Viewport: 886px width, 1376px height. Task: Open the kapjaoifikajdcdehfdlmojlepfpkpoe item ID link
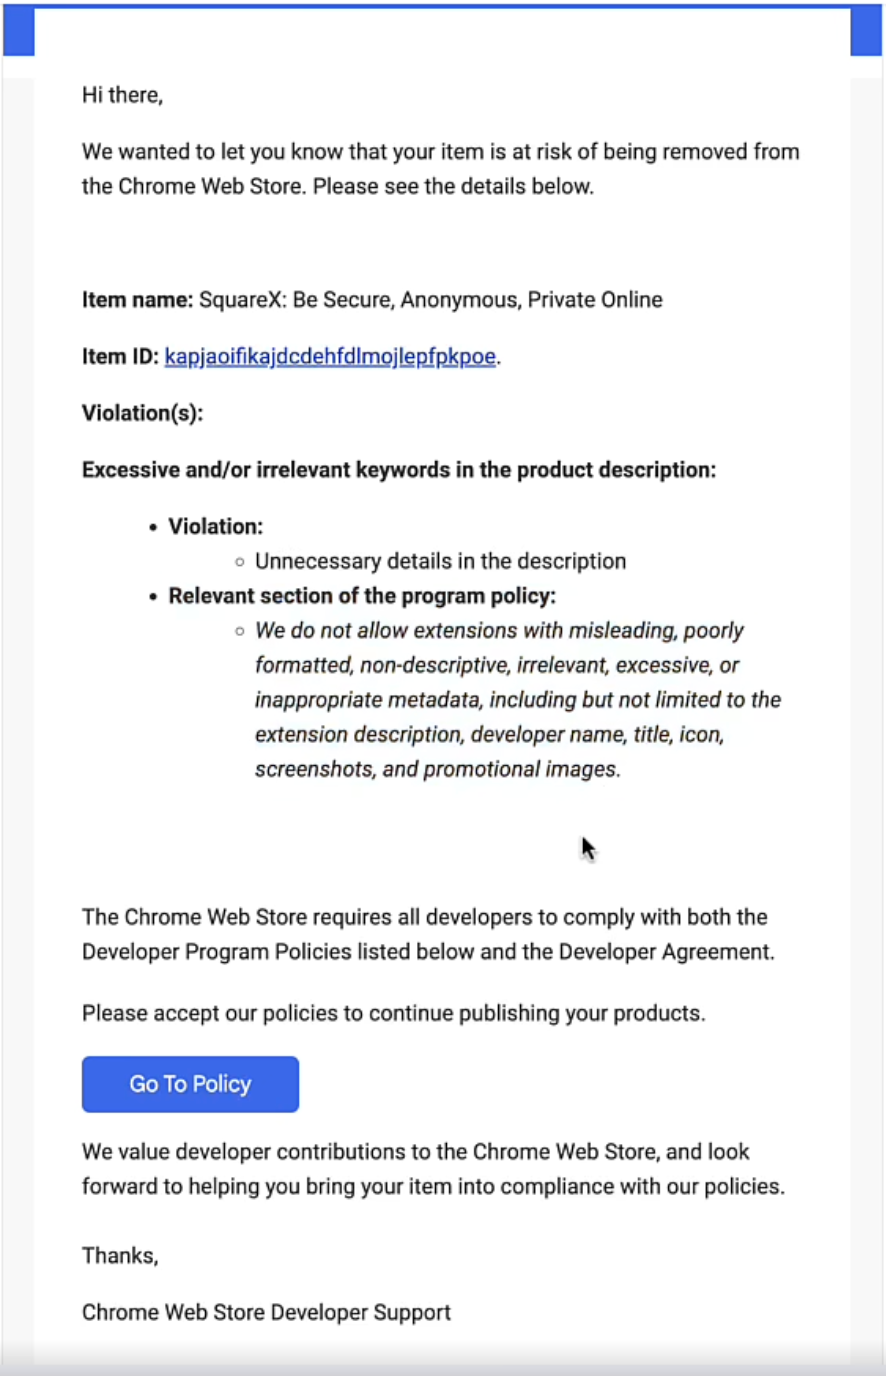(330, 357)
